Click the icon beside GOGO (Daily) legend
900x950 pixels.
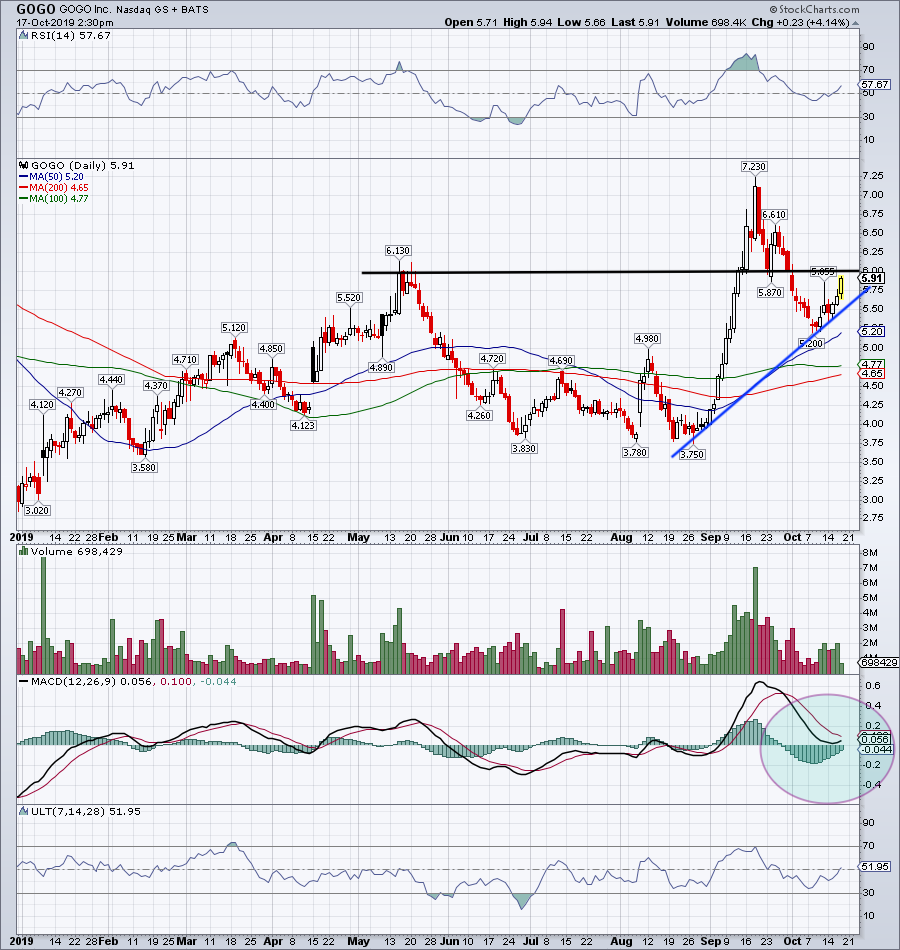(24, 165)
